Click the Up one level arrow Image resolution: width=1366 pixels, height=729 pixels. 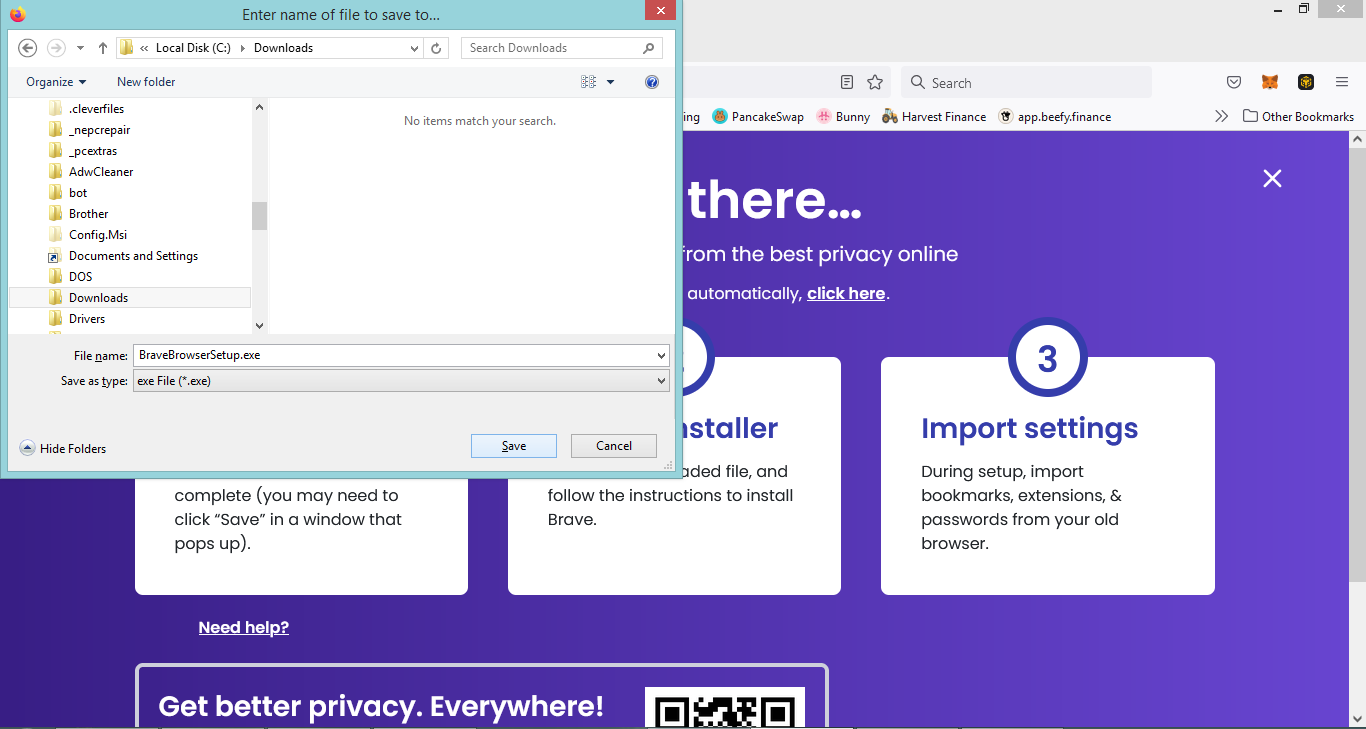click(x=103, y=48)
